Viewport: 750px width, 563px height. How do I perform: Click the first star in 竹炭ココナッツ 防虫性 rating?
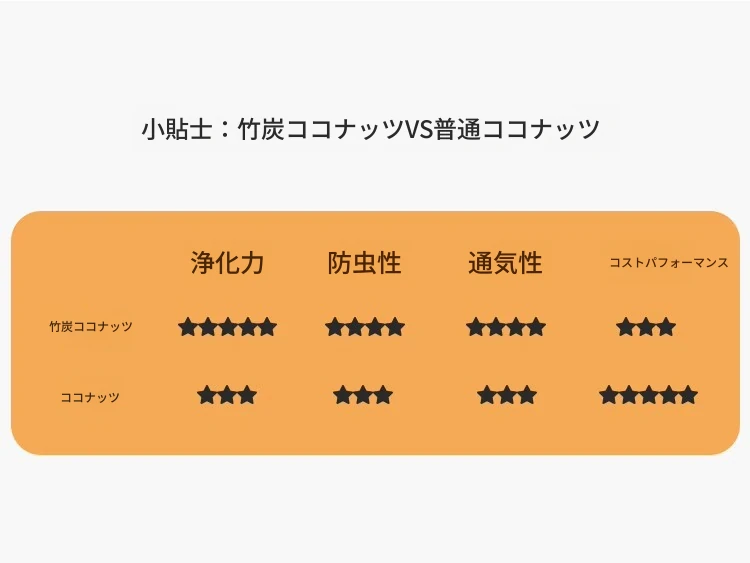click(x=334, y=327)
